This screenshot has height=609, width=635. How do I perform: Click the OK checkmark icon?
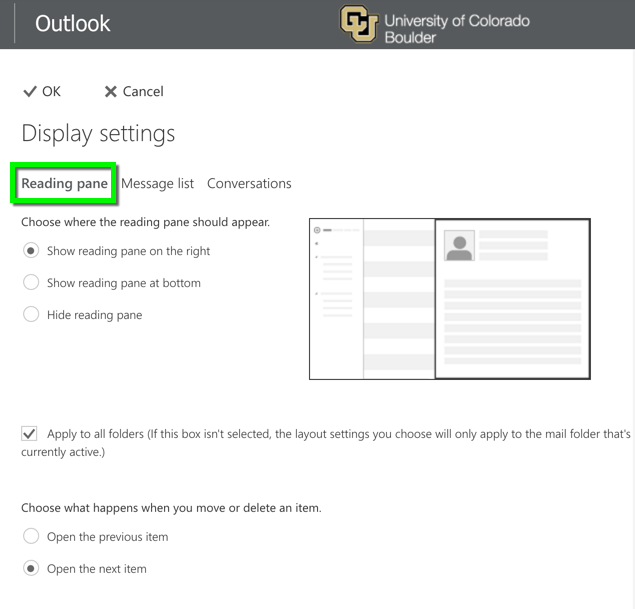coord(30,92)
